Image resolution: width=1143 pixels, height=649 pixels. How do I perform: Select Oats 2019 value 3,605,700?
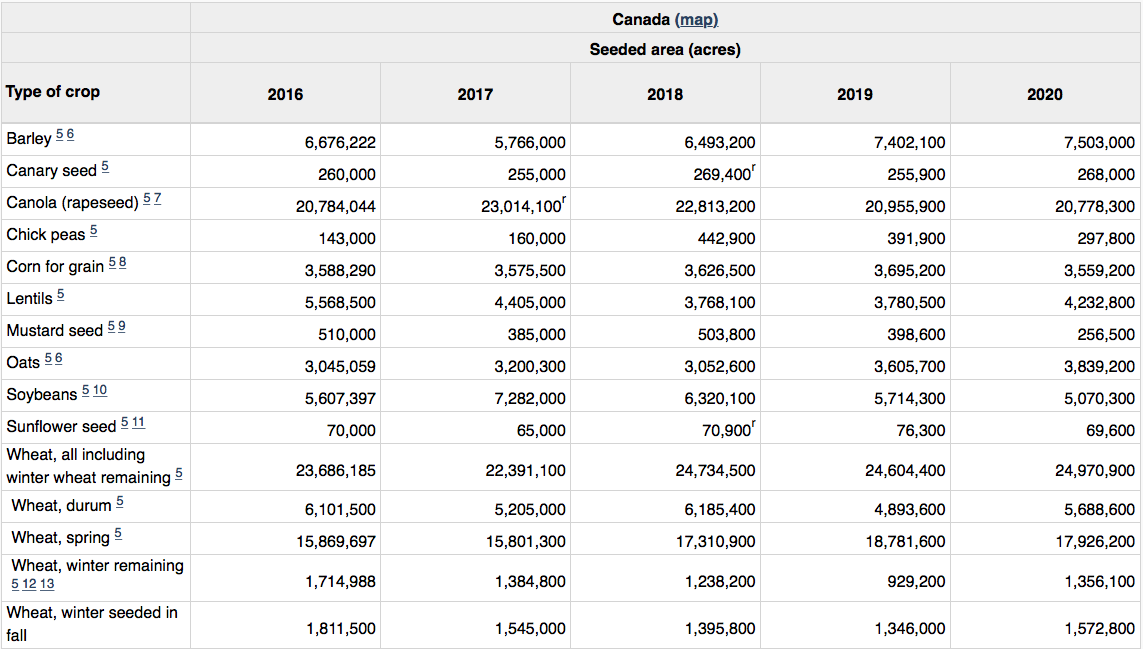click(910, 367)
